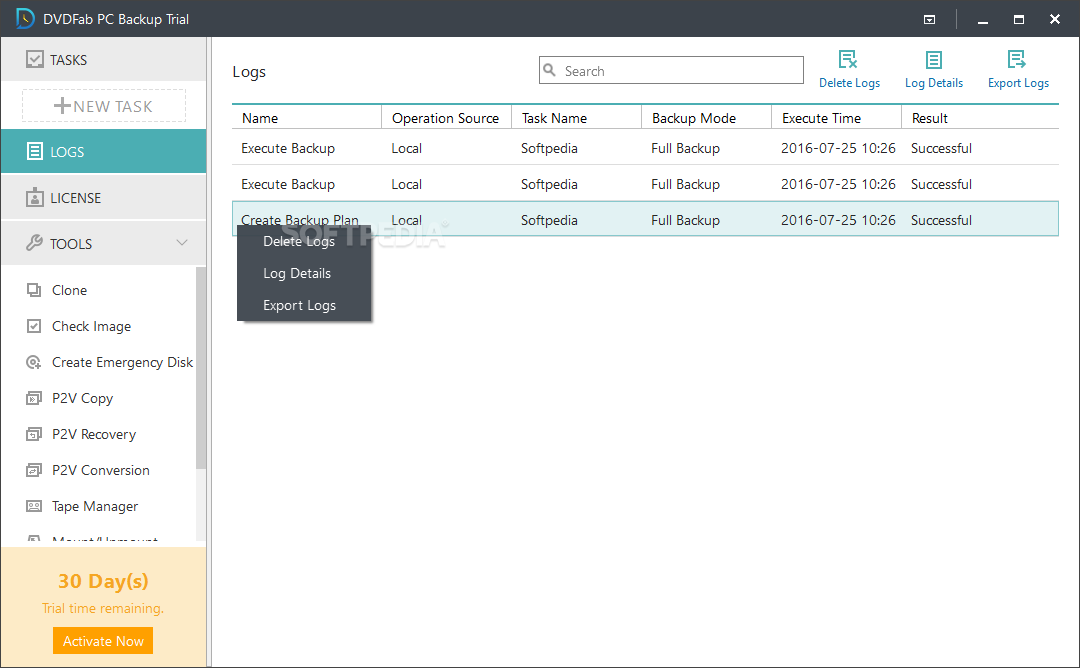Click the 30 Day(s) trial text
Viewport: 1080px width, 668px height.
click(x=103, y=581)
